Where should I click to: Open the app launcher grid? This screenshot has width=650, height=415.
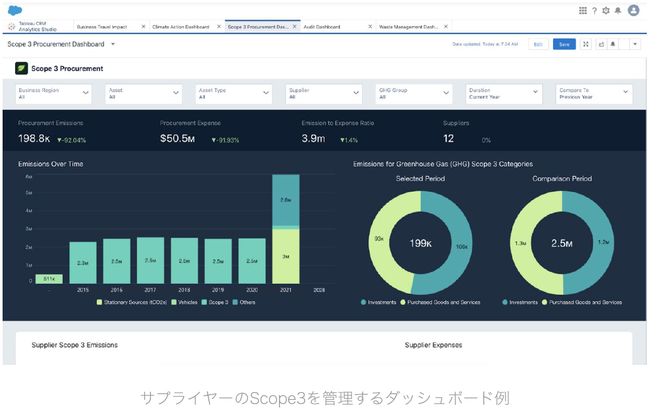pos(583,10)
